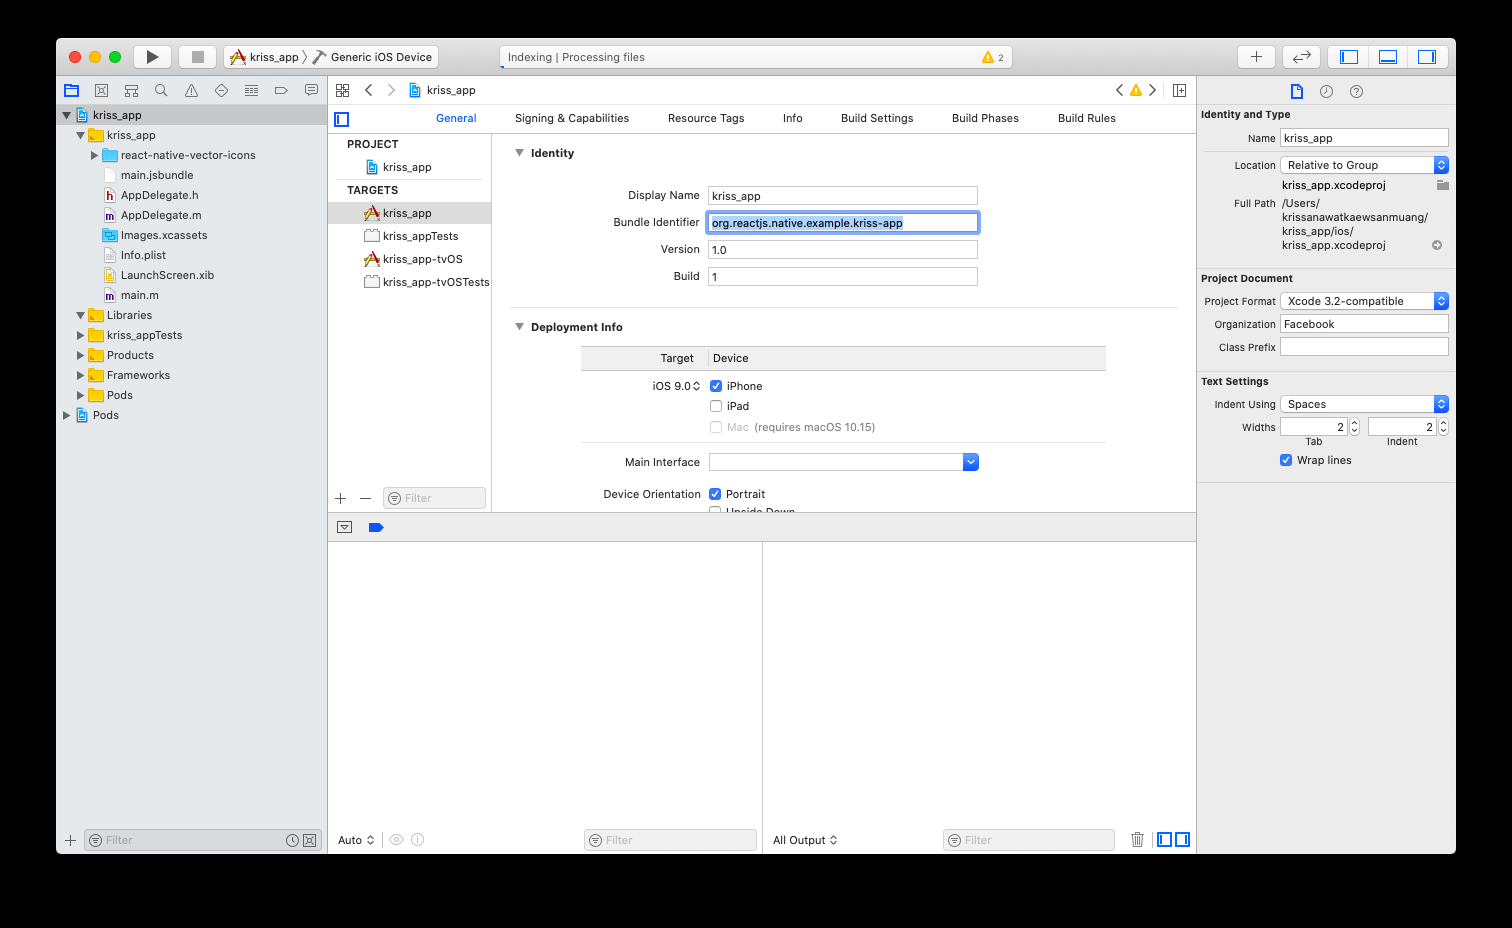The width and height of the screenshot is (1512, 928).
Task: Open the Build Rules tab
Action: pyautogui.click(x=1087, y=118)
